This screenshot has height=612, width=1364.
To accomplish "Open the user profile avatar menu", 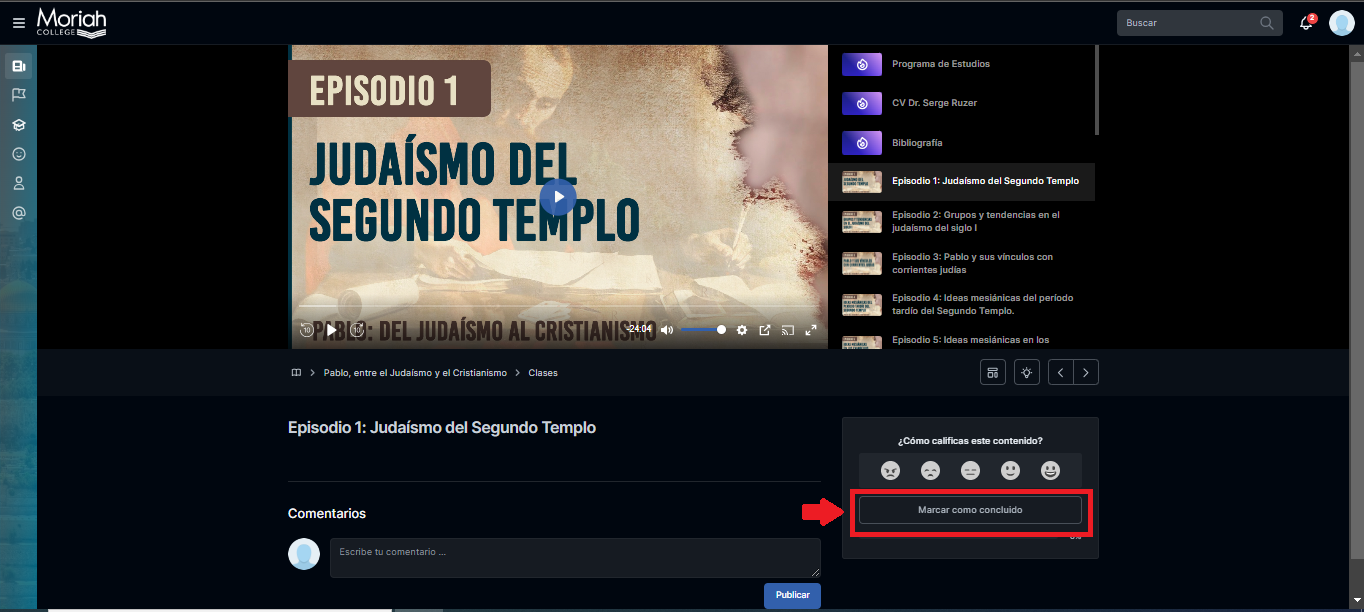I will coord(1341,23).
